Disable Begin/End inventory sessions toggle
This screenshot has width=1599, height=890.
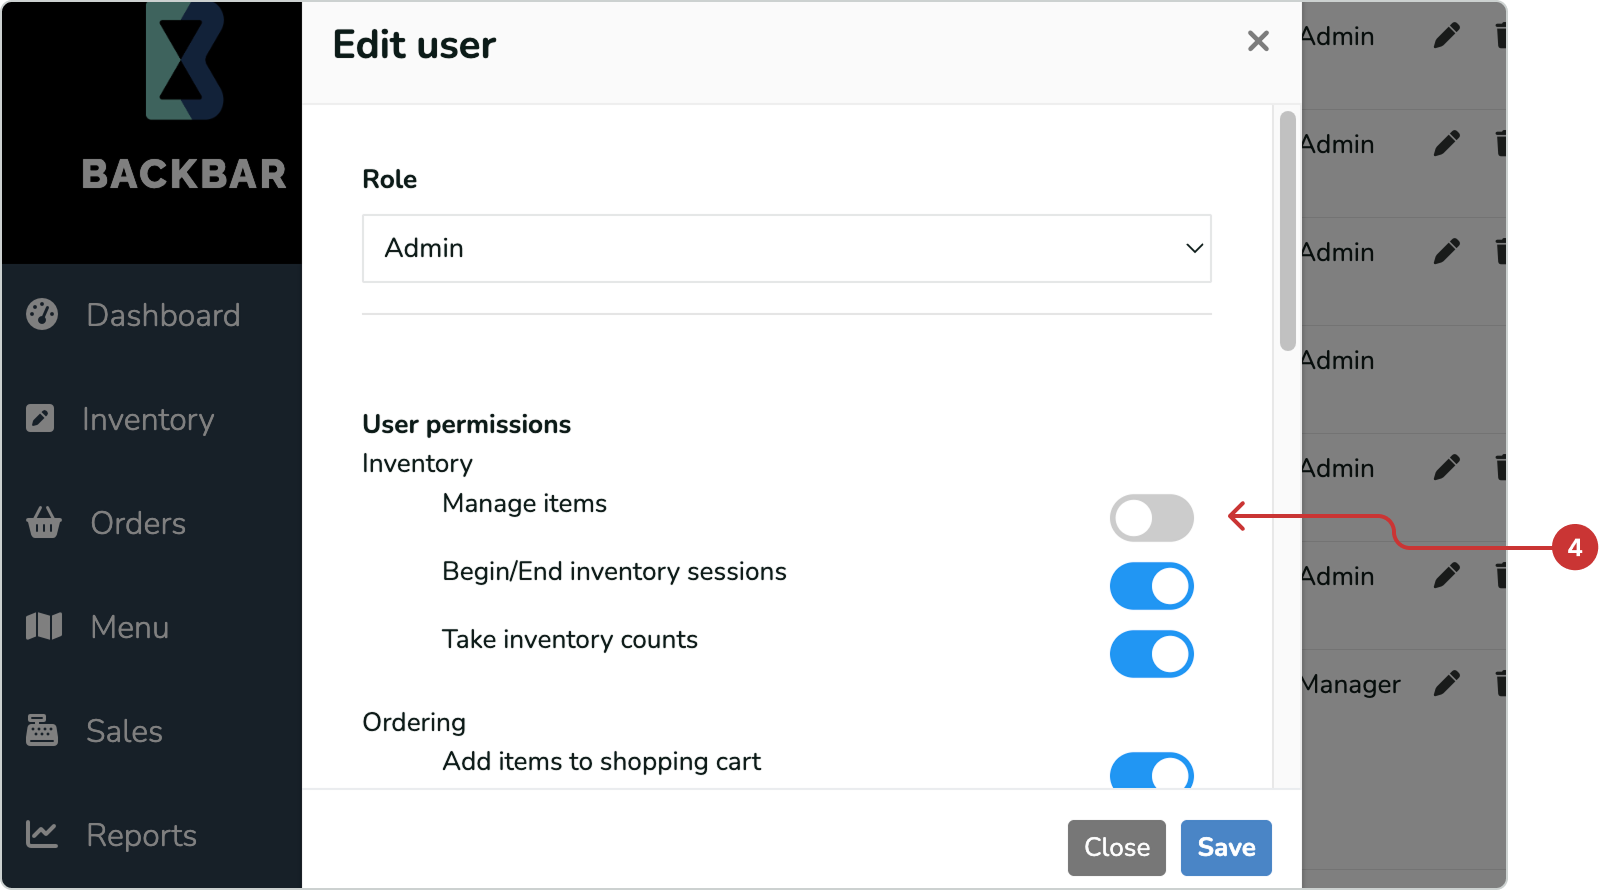click(x=1152, y=586)
